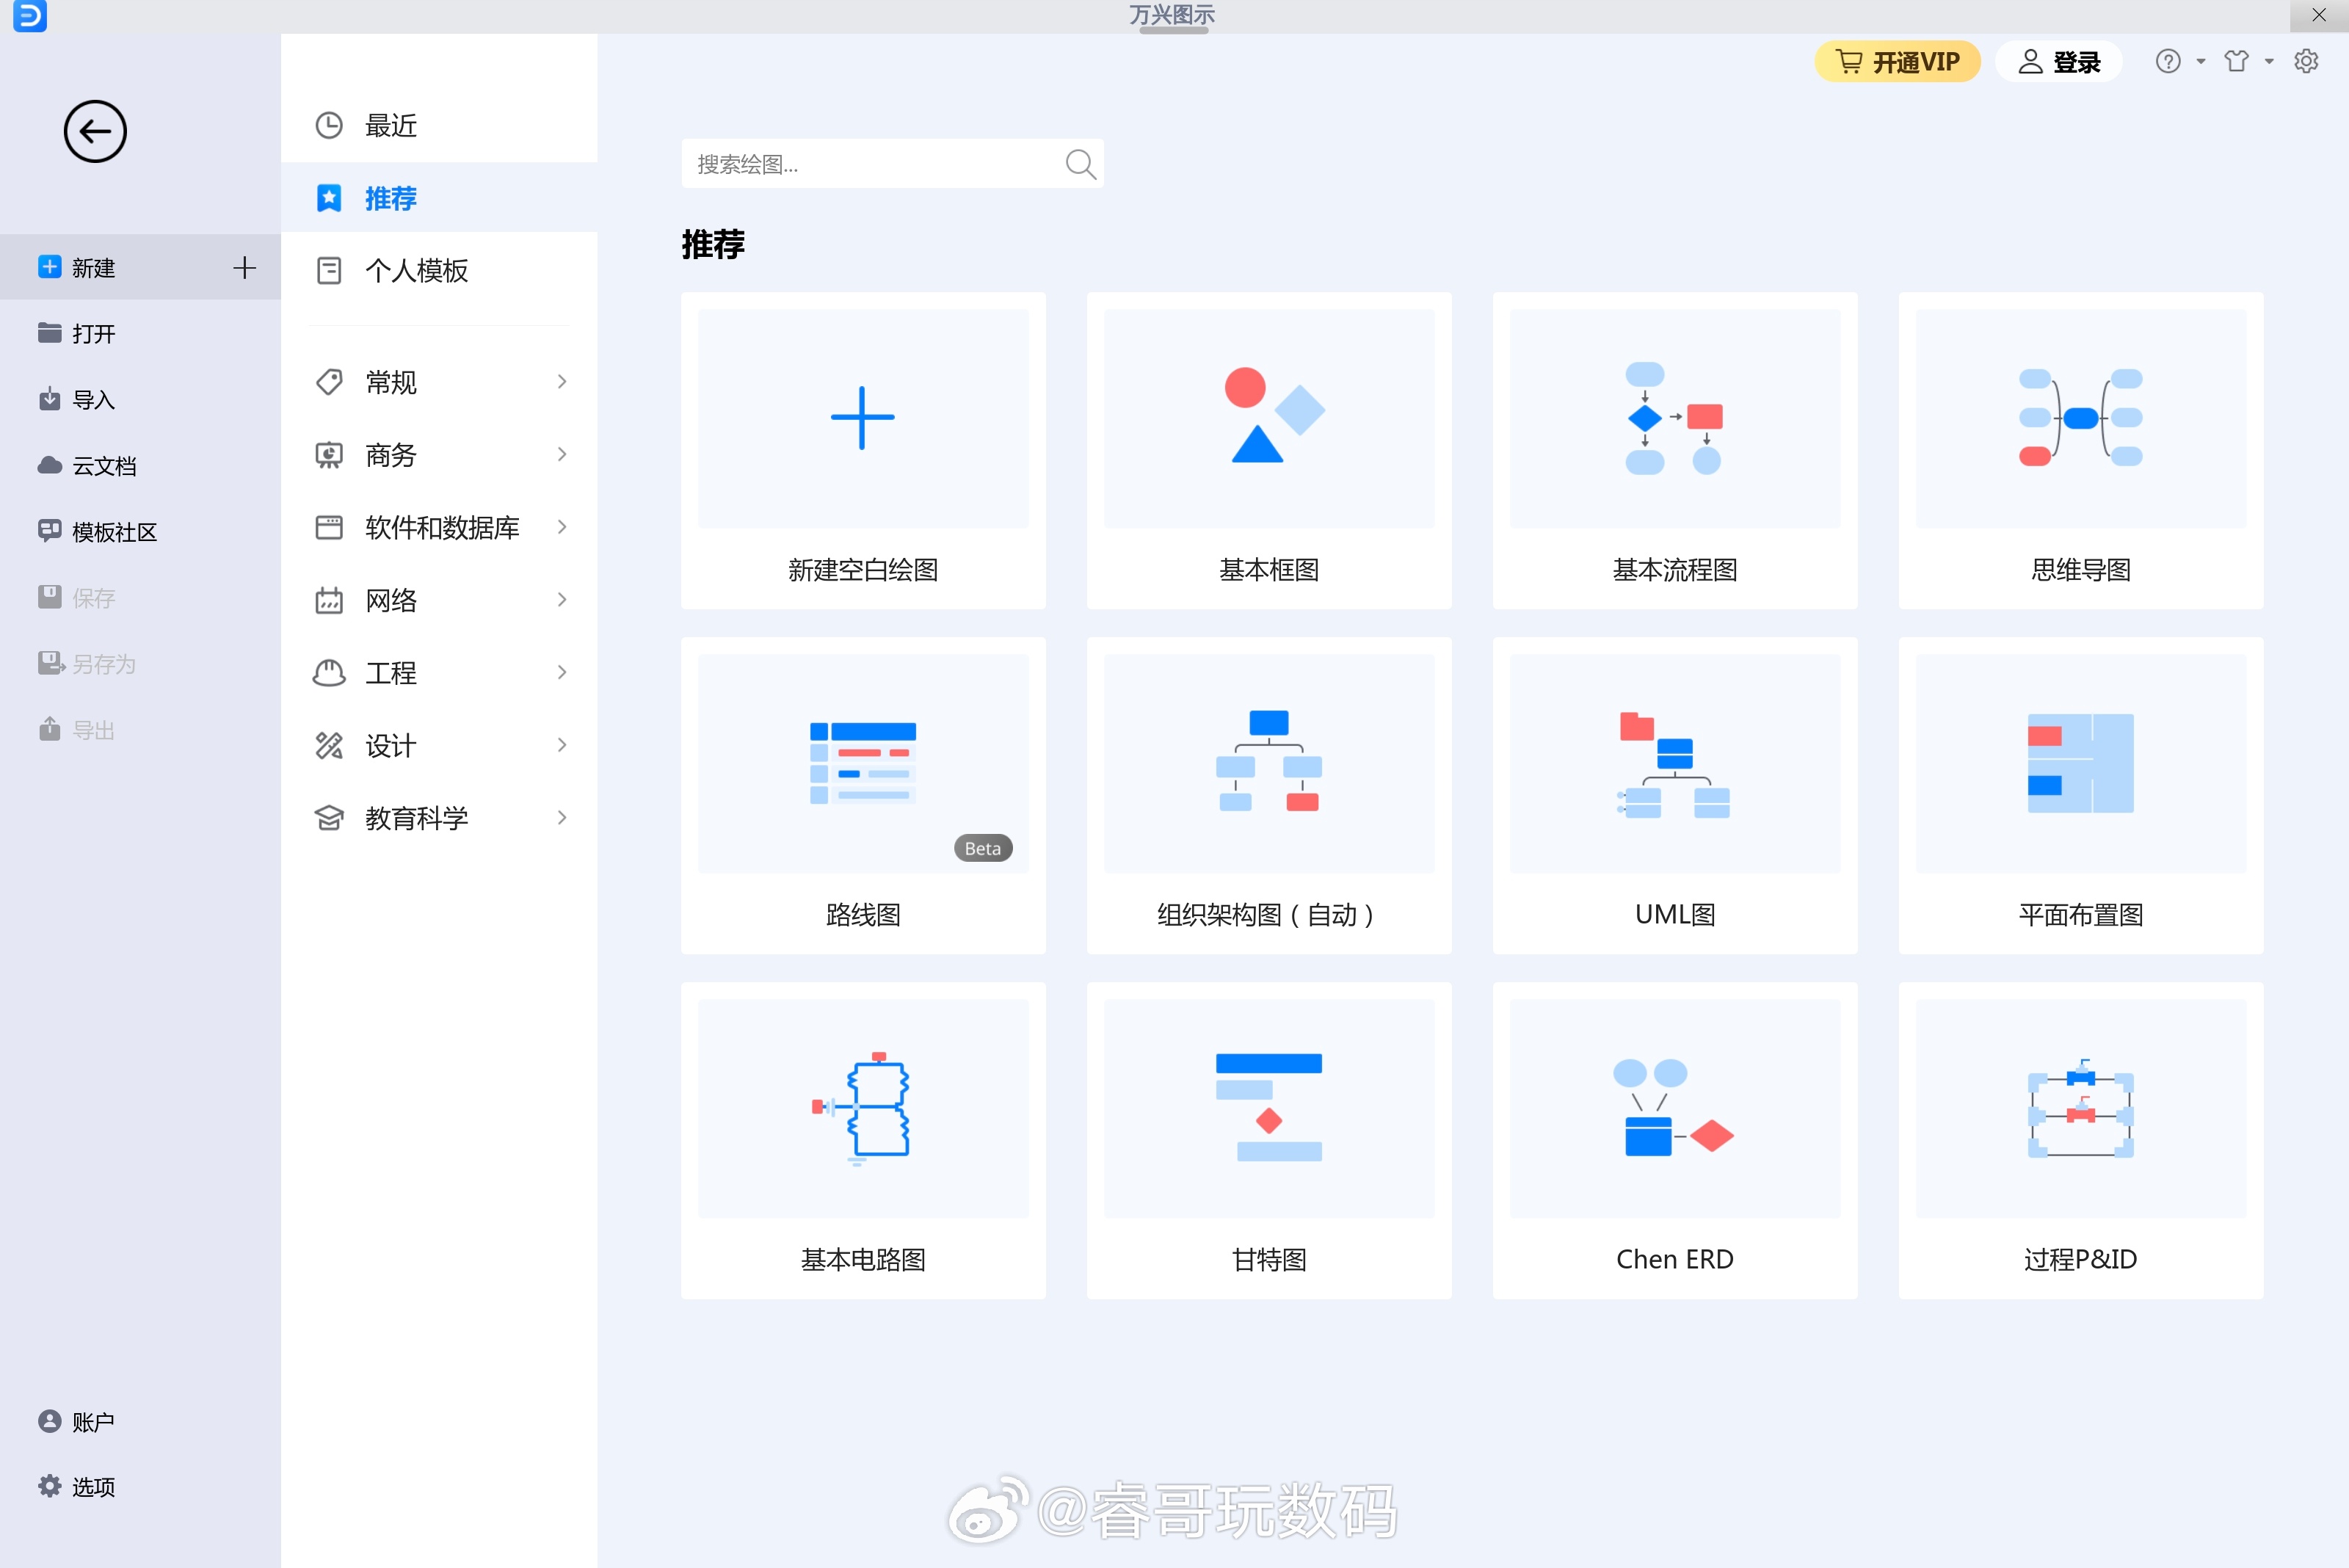
Task: Click the back arrow circle icon
Action: click(95, 131)
